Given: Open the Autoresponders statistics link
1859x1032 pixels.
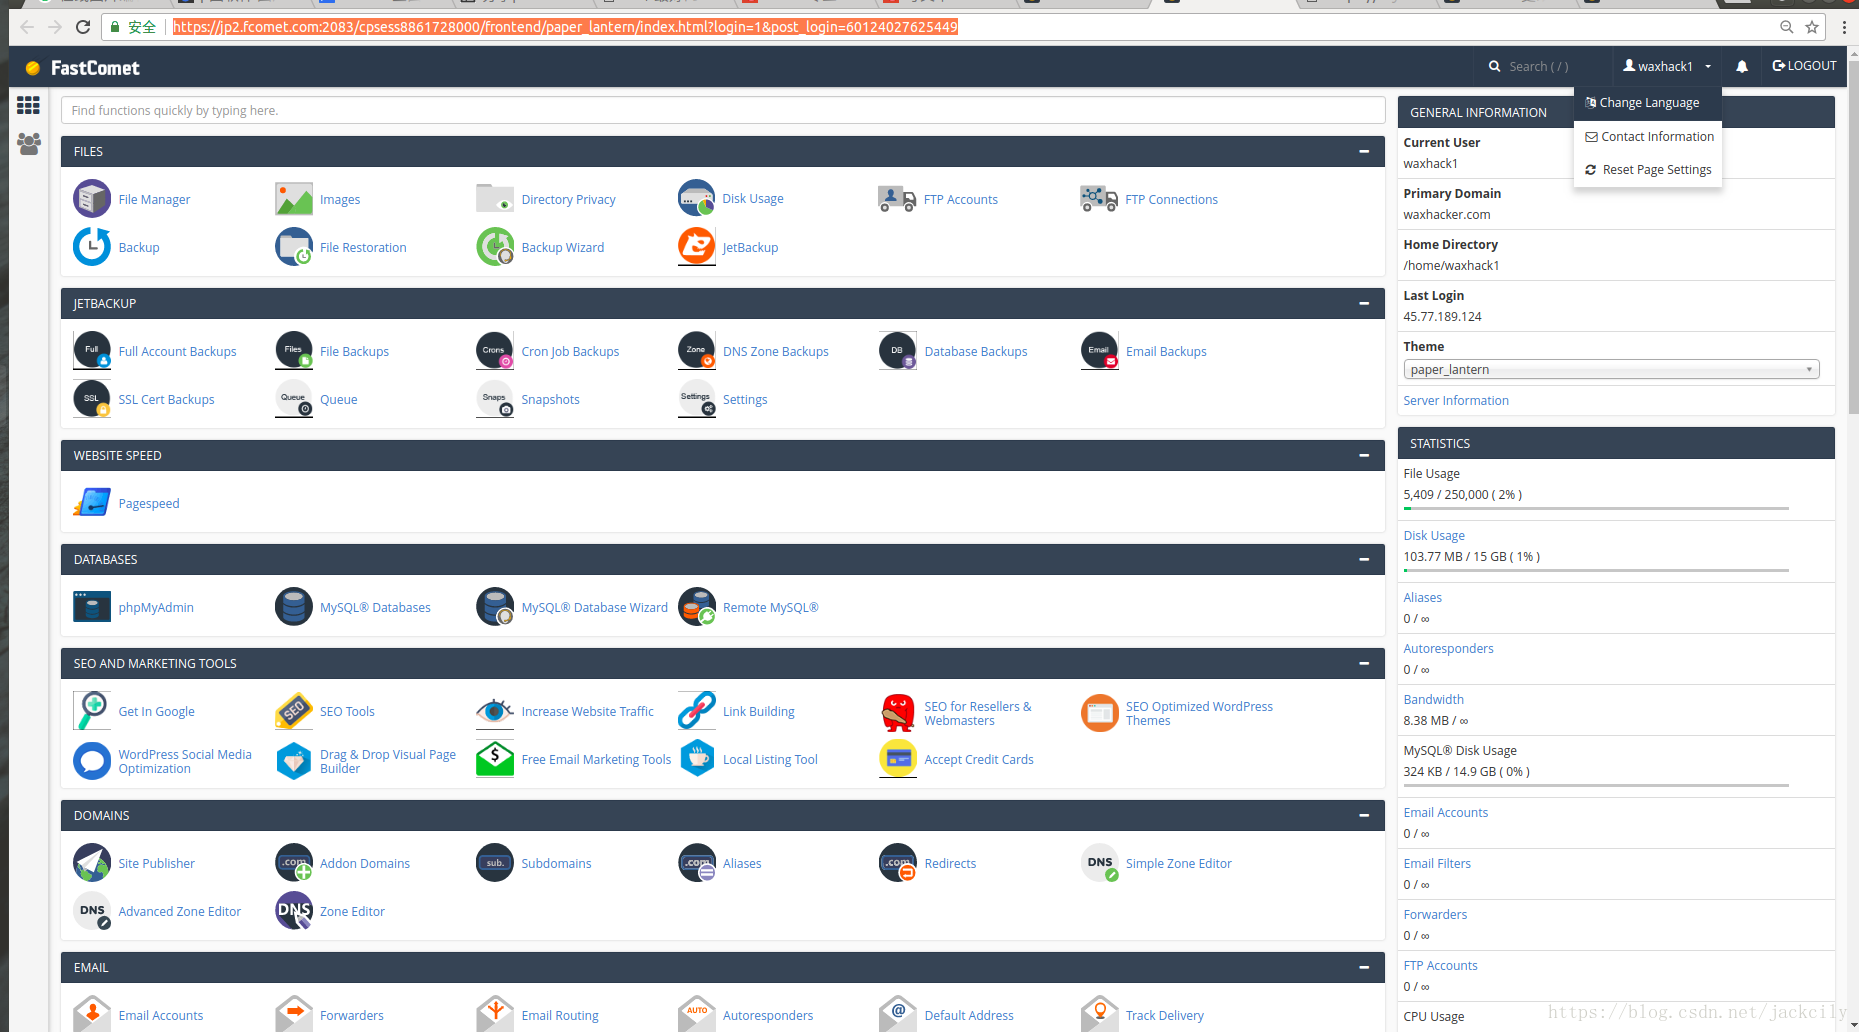Looking at the screenshot, I should [x=1448, y=648].
